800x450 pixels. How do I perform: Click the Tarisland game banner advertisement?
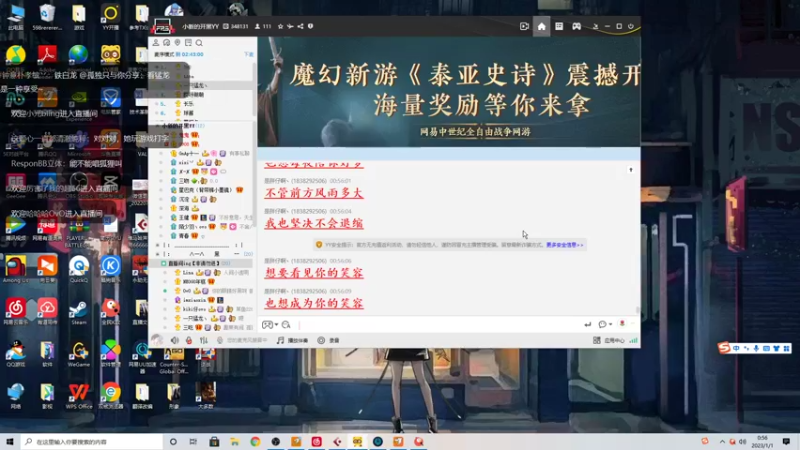click(x=449, y=92)
